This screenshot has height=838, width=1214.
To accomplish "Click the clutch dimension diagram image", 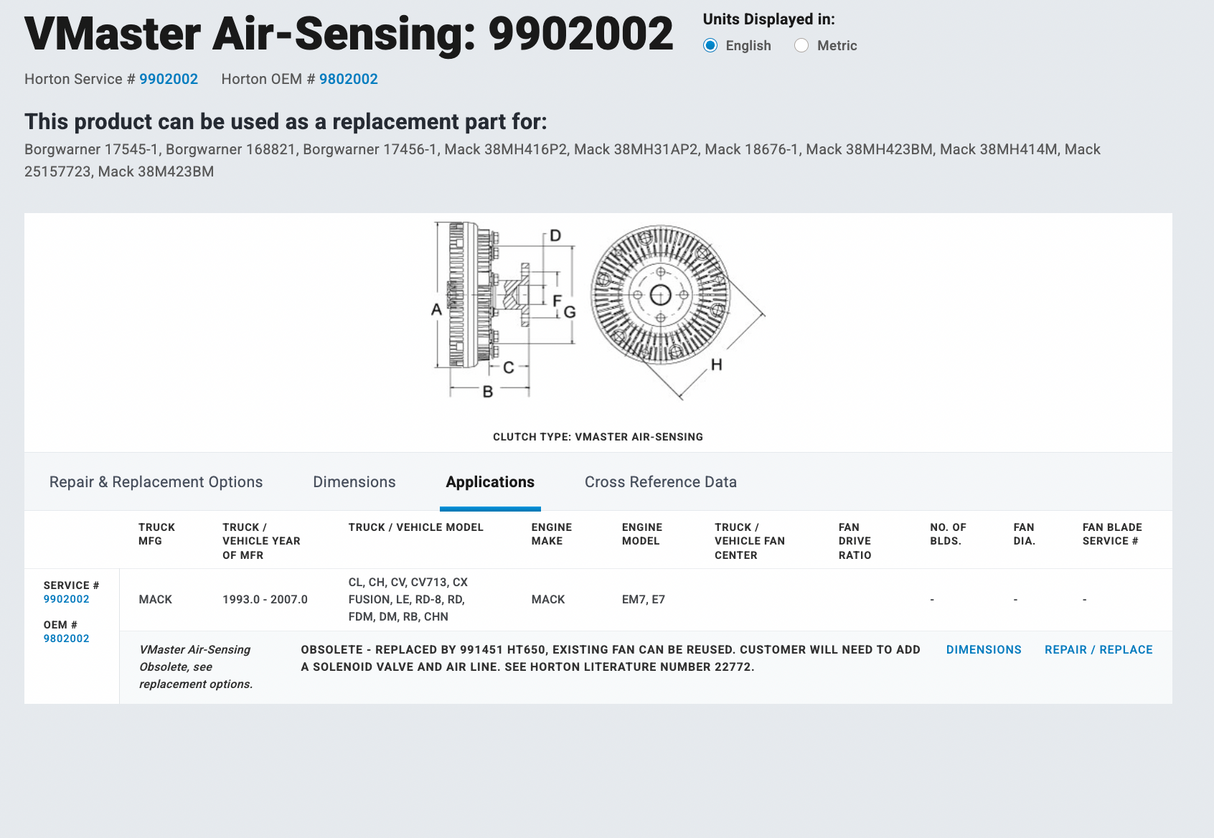I will (x=600, y=310).
